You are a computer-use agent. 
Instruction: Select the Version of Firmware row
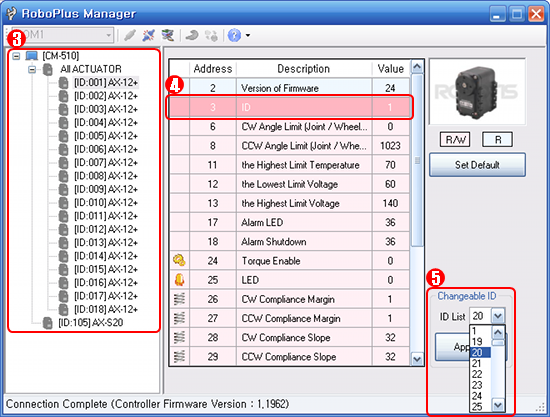290,88
